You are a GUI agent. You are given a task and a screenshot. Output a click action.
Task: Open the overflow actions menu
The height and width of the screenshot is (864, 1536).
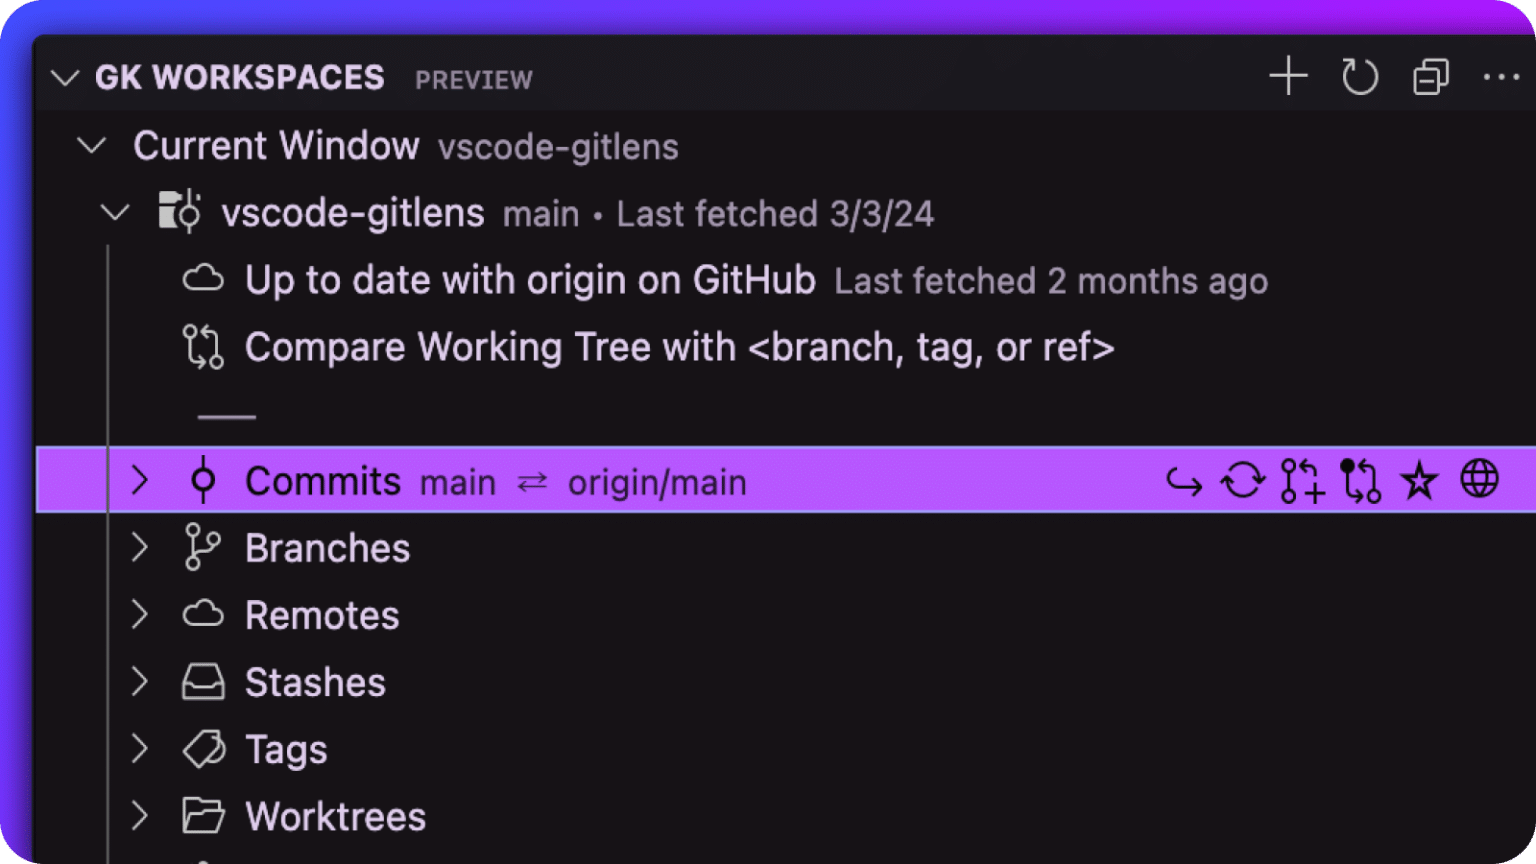click(1501, 76)
